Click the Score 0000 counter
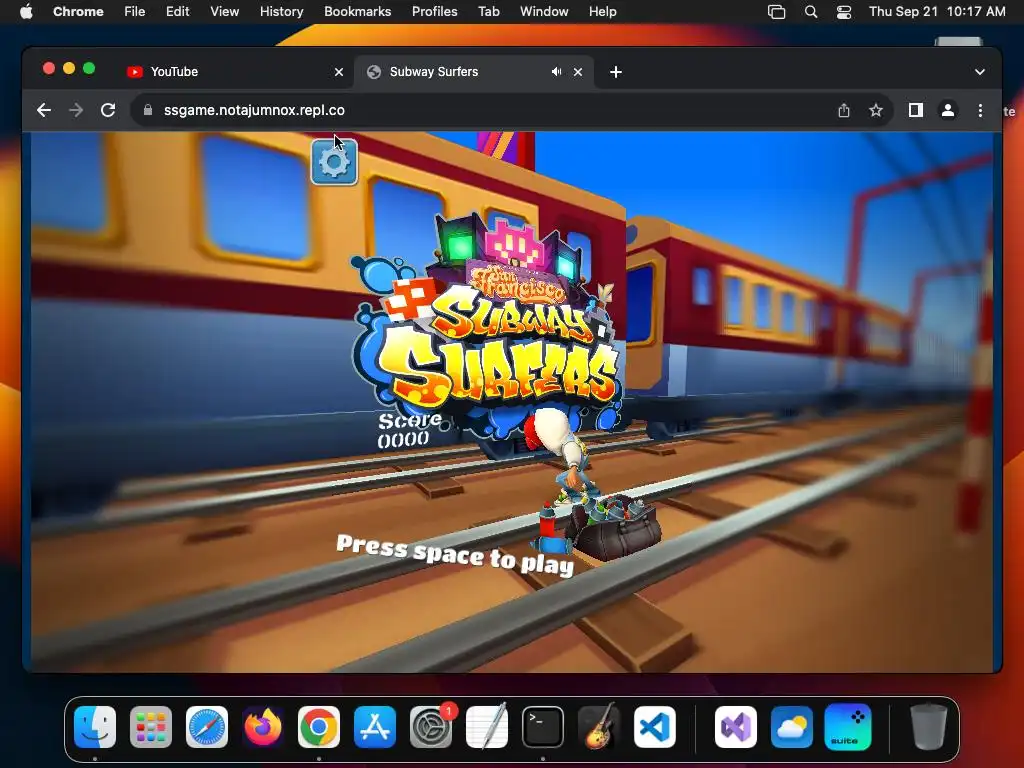The height and width of the screenshot is (768, 1024). point(410,430)
